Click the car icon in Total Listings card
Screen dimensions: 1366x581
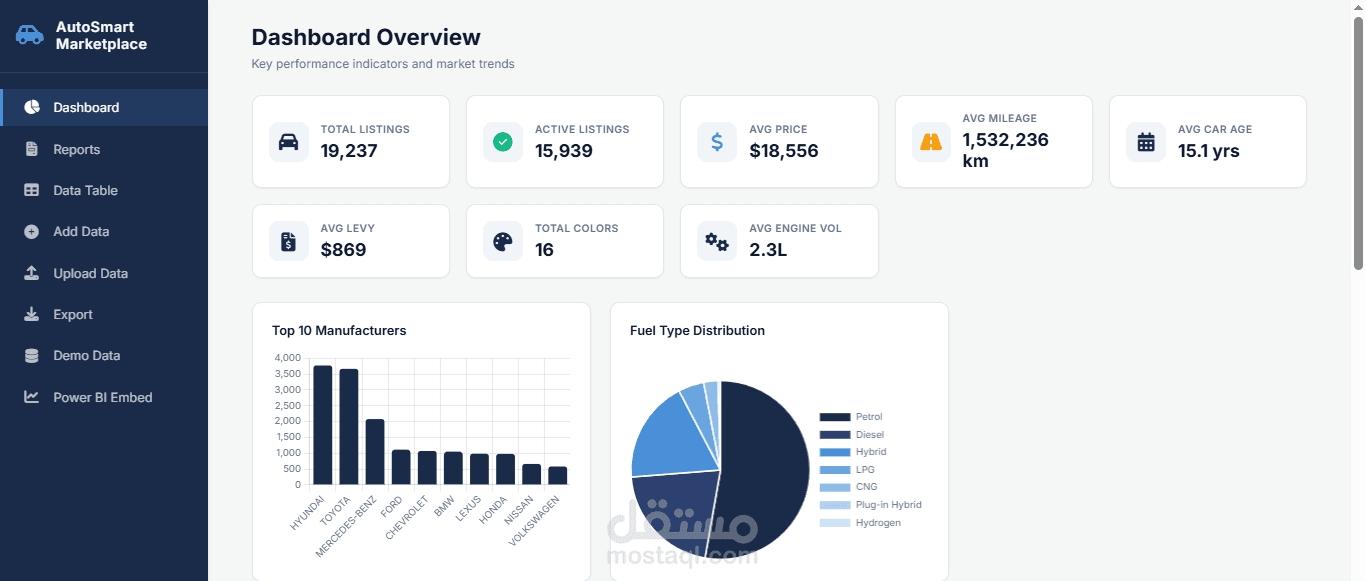(288, 141)
